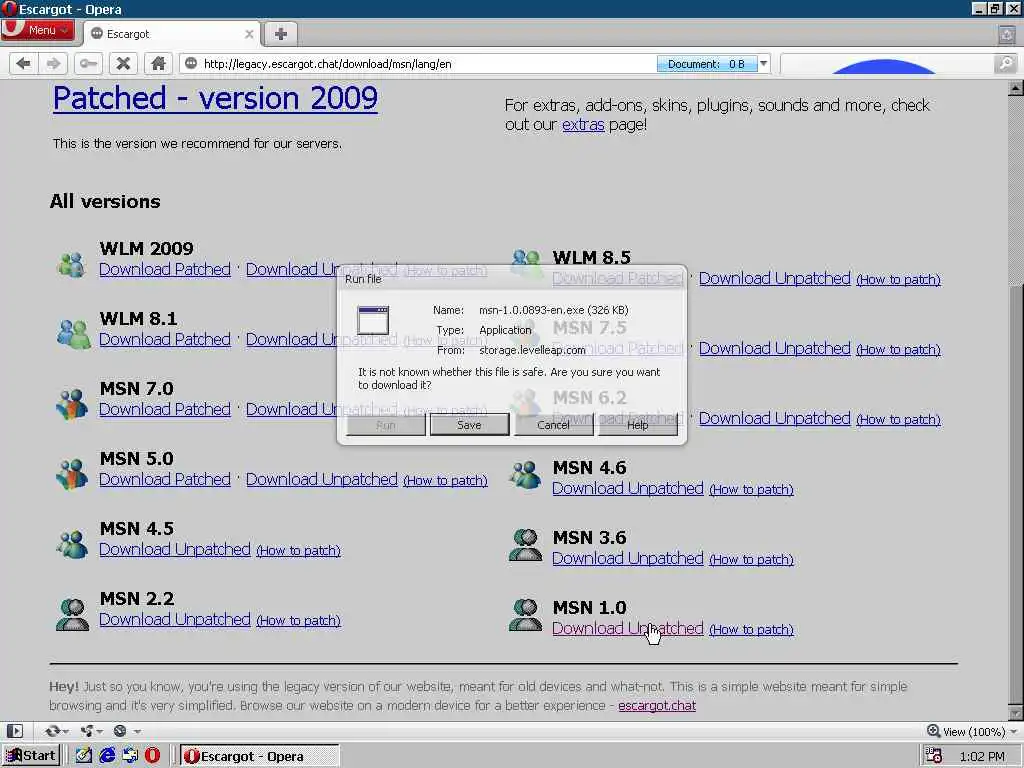Download Unpatched MSN 7.5
This screenshot has height=768, width=1024.
775,348
